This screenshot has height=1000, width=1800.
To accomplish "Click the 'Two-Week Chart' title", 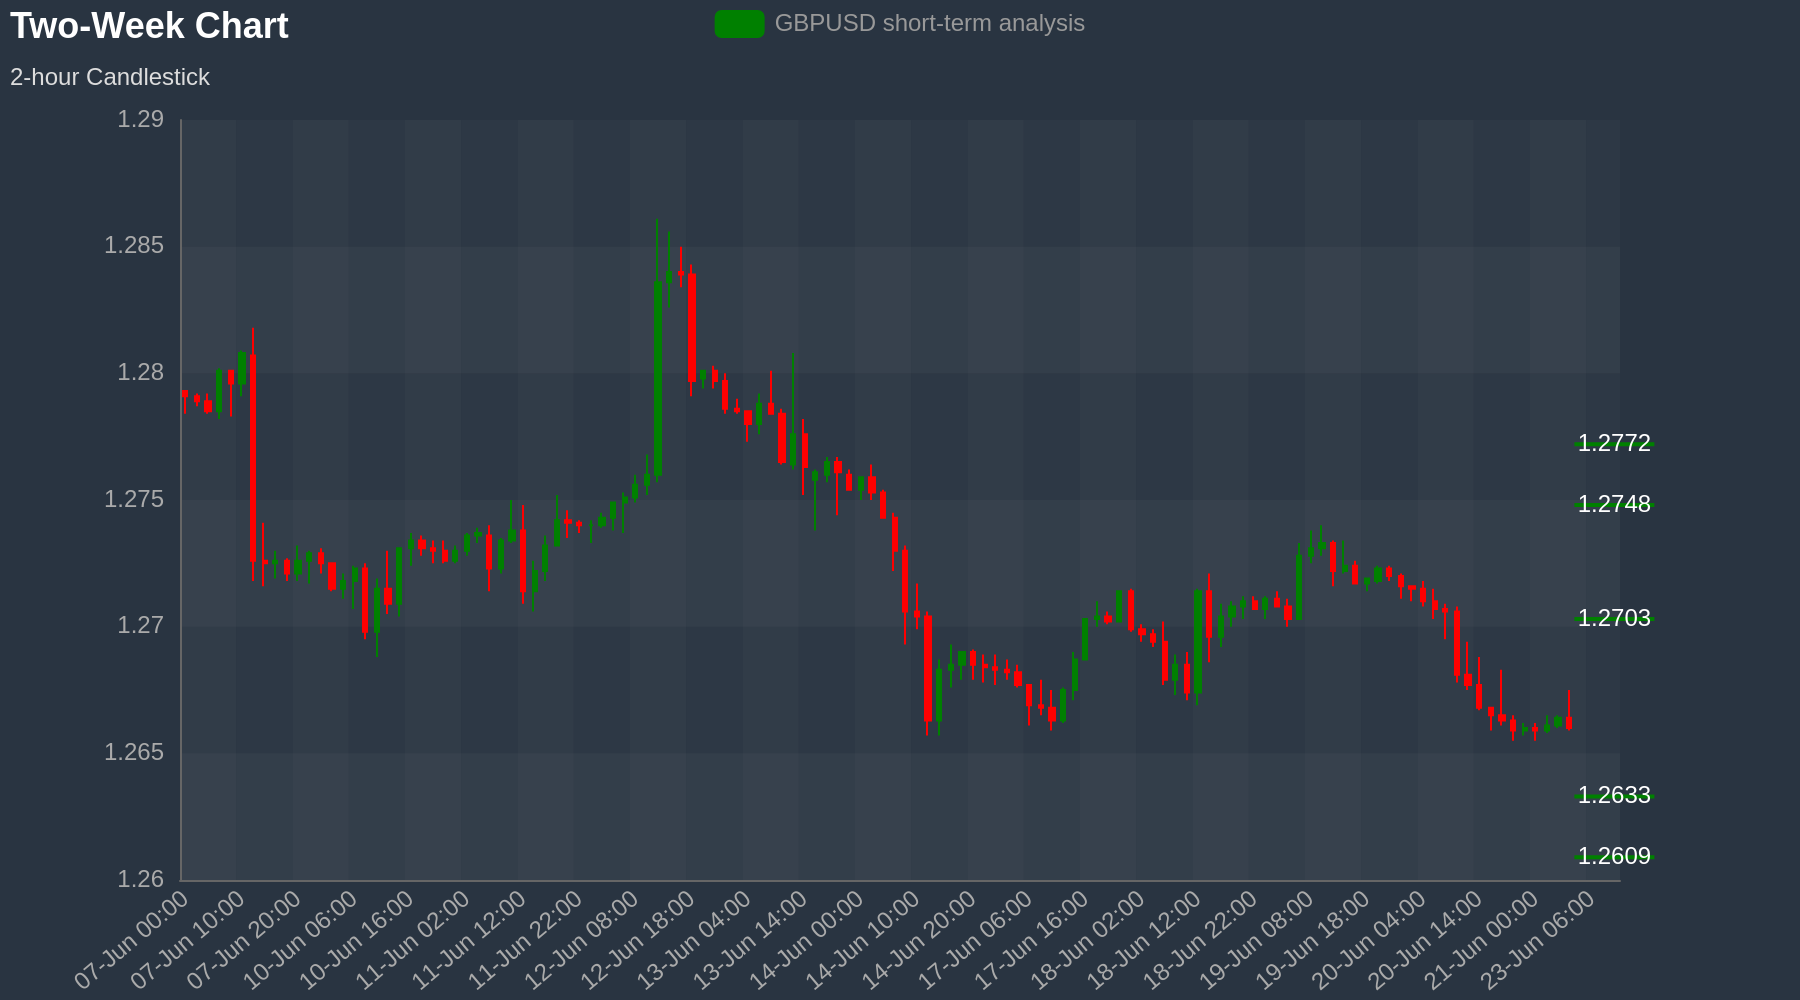I will pyautogui.click(x=149, y=26).
